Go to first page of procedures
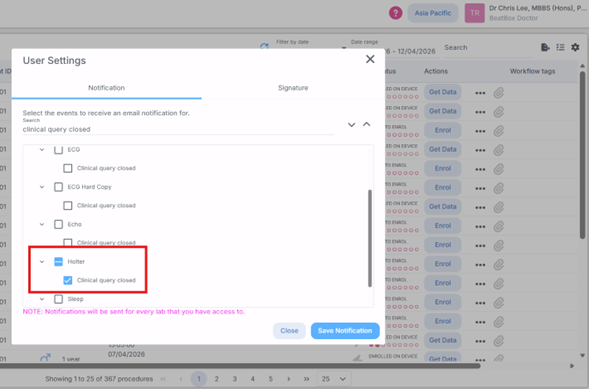The height and width of the screenshot is (389, 589). 163,379
